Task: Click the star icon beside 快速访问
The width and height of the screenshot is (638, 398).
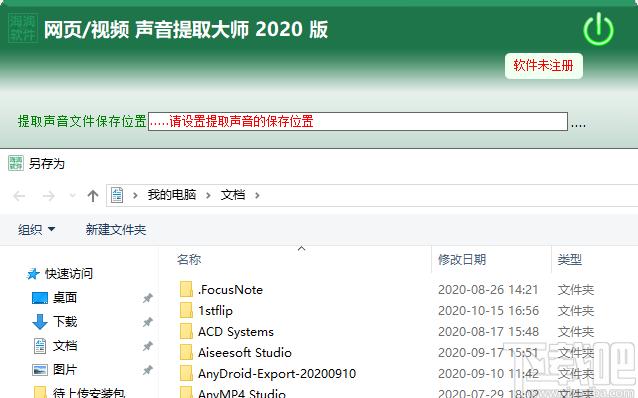Action: 33,274
